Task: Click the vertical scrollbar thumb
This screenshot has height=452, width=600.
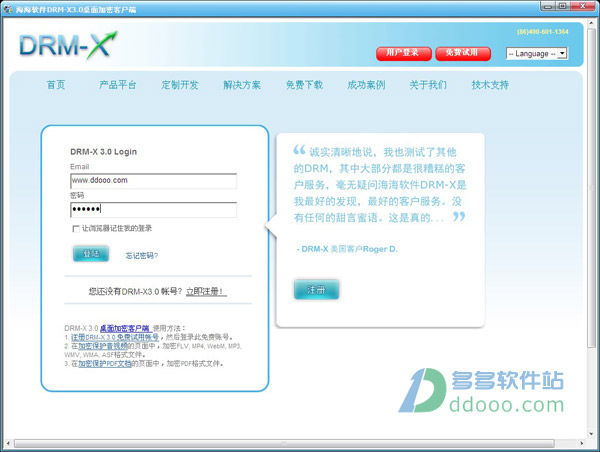Action: (x=592, y=188)
